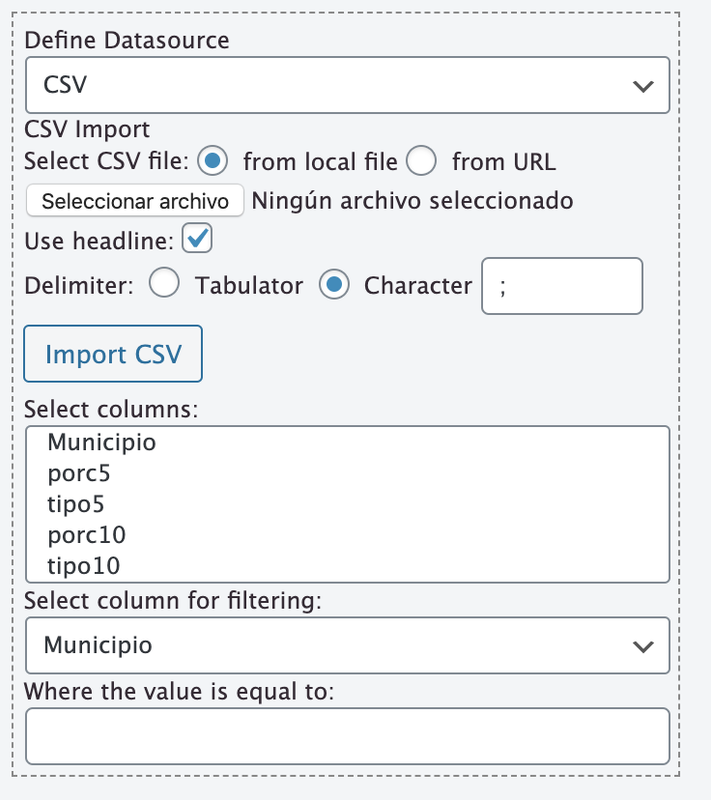Viewport: 711px width, 800px height.
Task: Toggle the Use headline checkbox
Action: point(197,239)
